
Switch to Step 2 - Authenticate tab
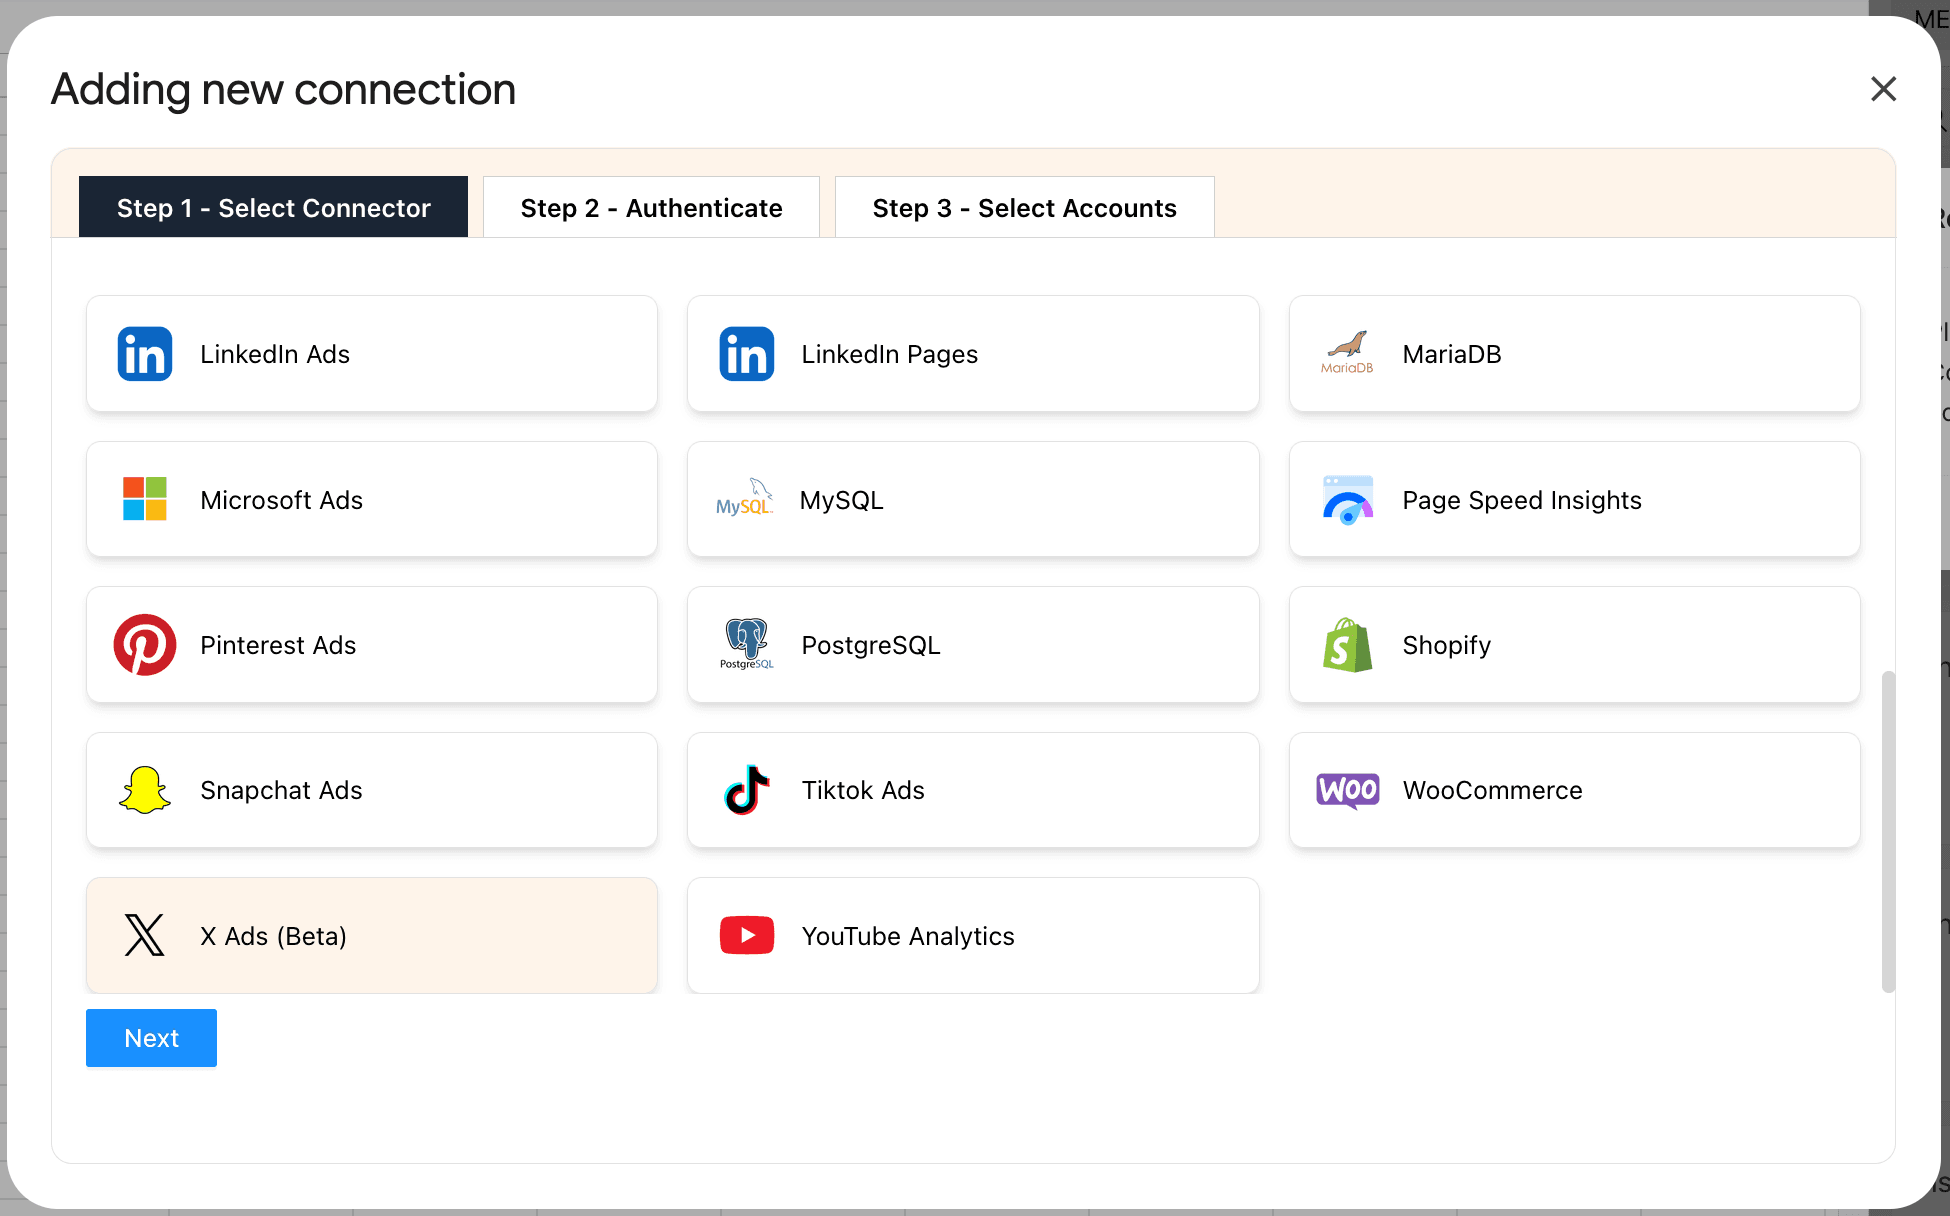[651, 208]
